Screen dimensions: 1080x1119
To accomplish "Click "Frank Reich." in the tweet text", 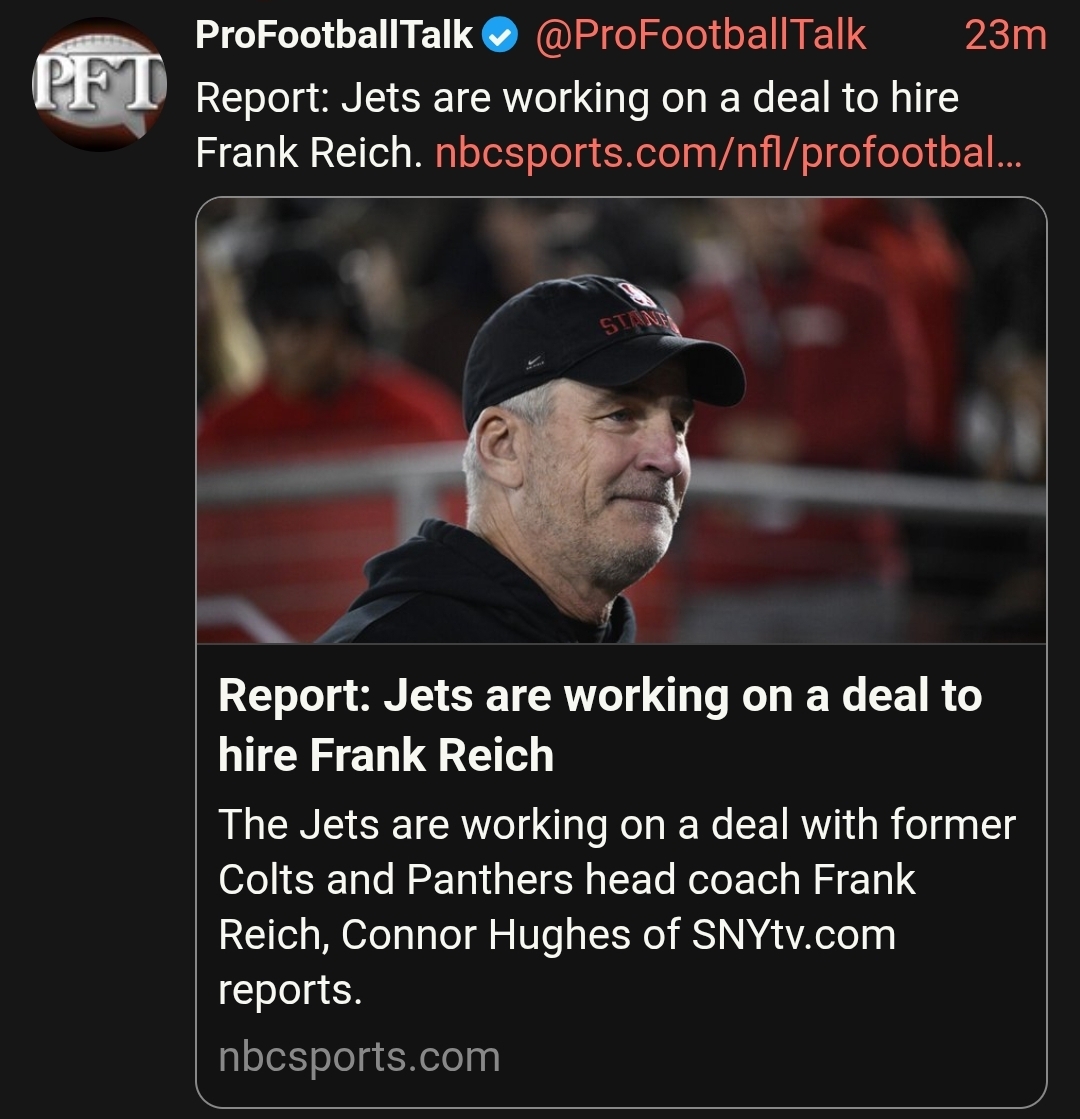I will pos(310,153).
